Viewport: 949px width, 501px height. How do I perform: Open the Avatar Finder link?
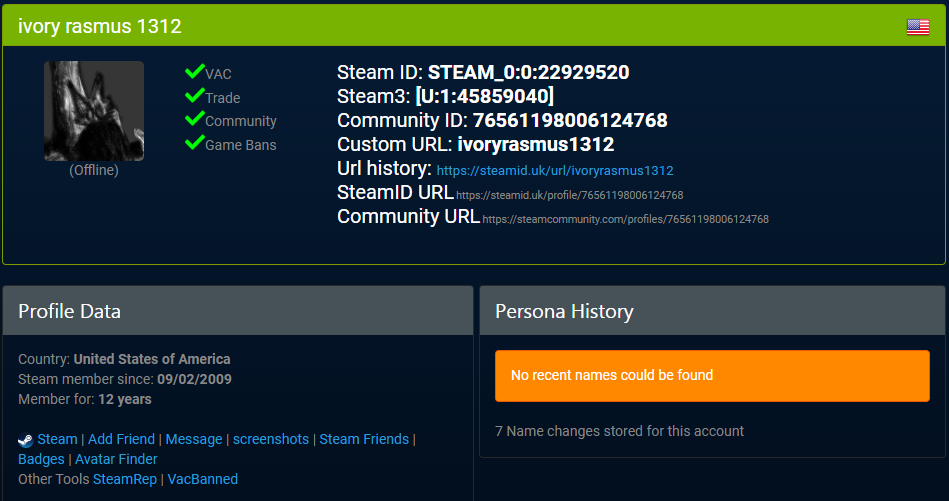(x=116, y=459)
